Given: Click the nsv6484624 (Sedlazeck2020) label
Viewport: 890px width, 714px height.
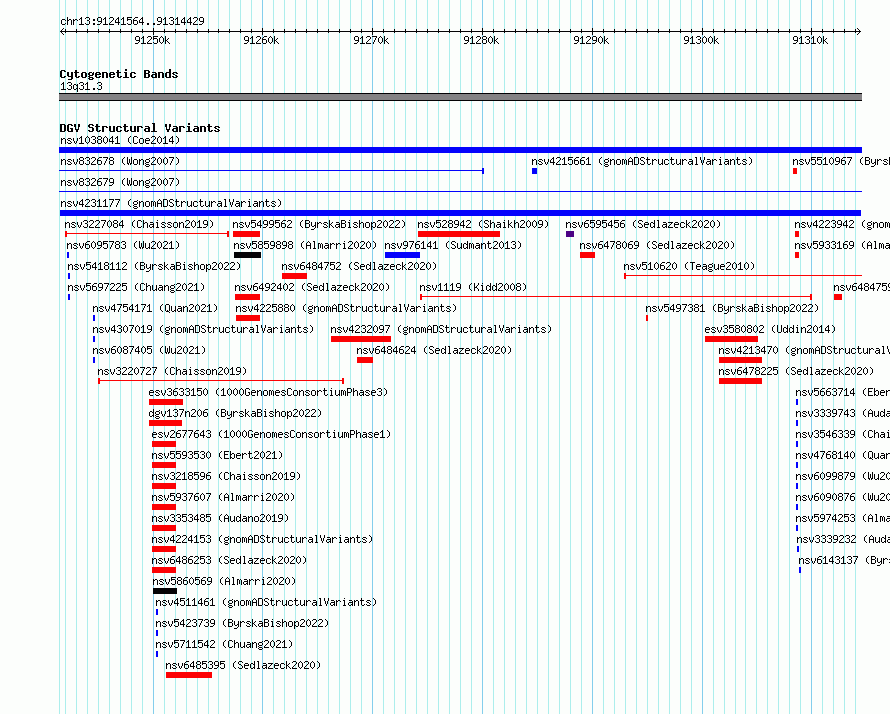Looking at the screenshot, I should pyautogui.click(x=434, y=350).
